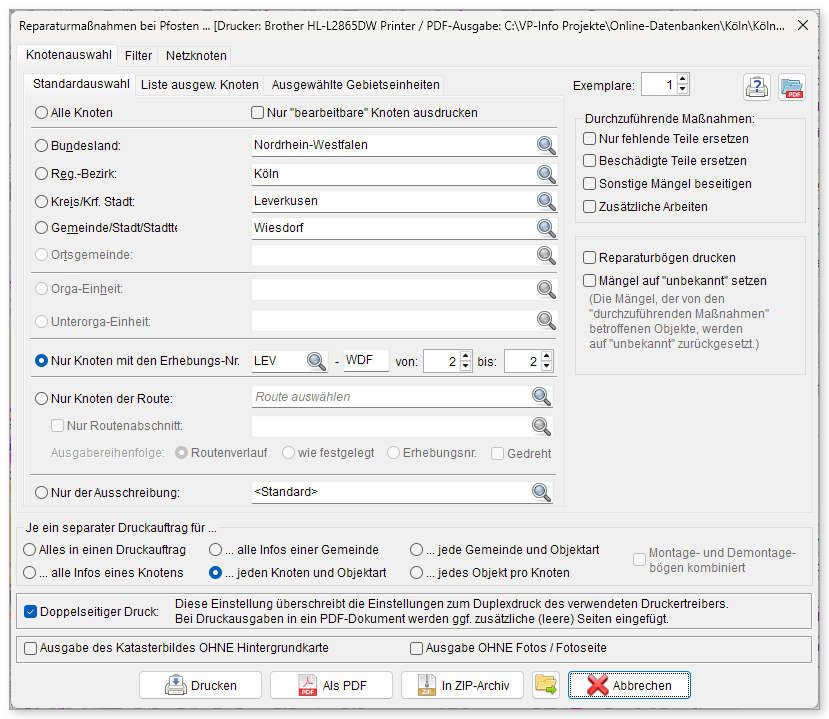Click the Als PDF button
This screenshot has height=719, width=829.
tap(331, 685)
